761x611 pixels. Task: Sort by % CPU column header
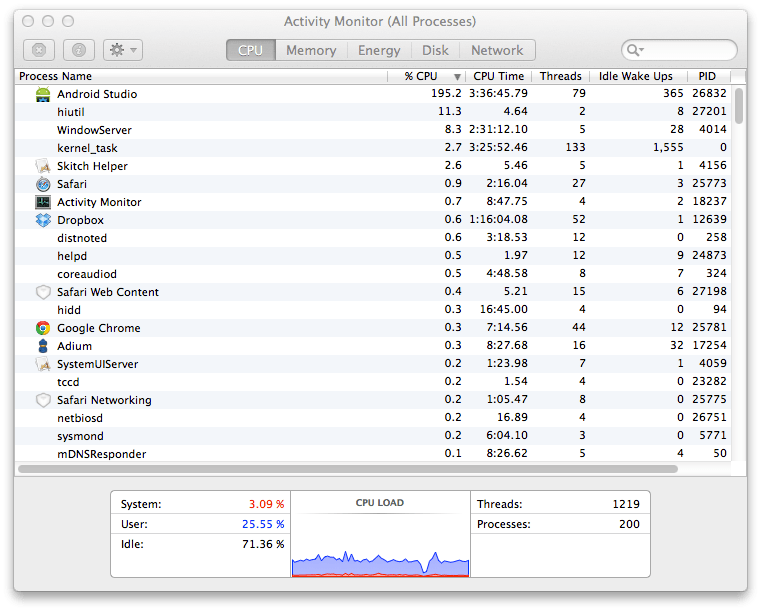tap(427, 76)
